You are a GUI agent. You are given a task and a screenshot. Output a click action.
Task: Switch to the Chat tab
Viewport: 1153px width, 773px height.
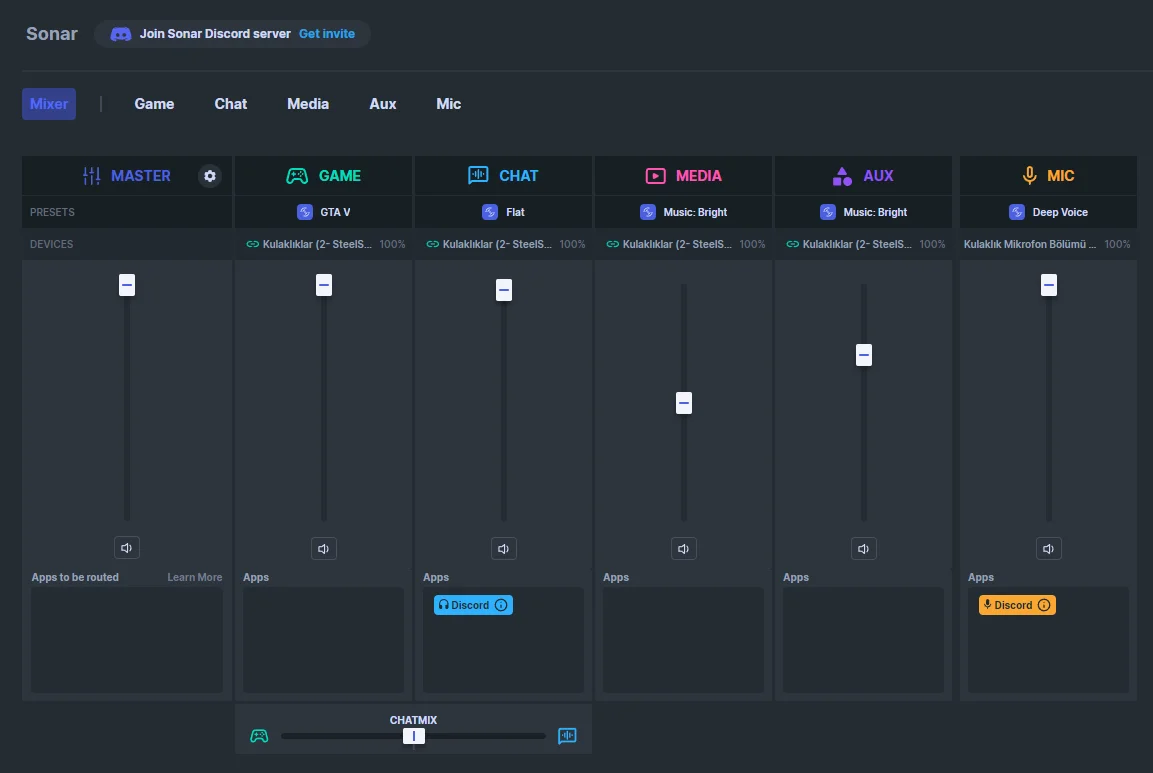pos(231,104)
